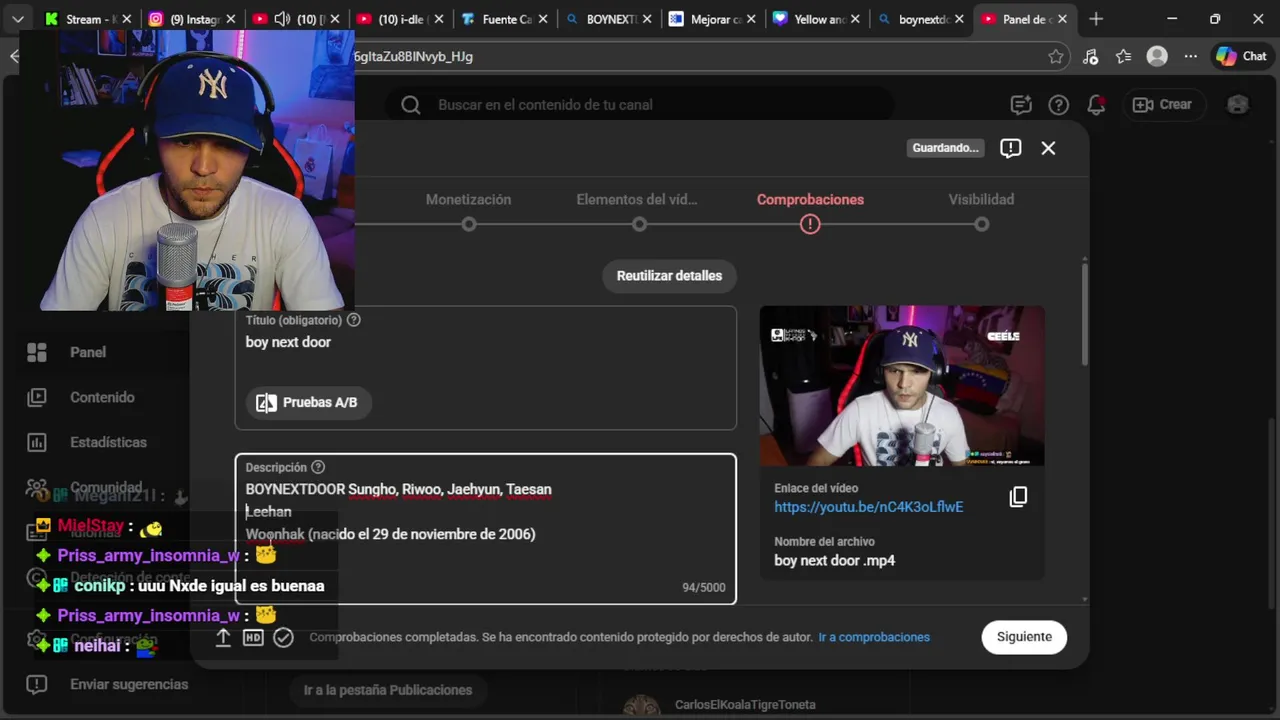Screen dimensions: 1280x720
Task: Bookmark this page with the star icon
Action: click(x=1056, y=57)
